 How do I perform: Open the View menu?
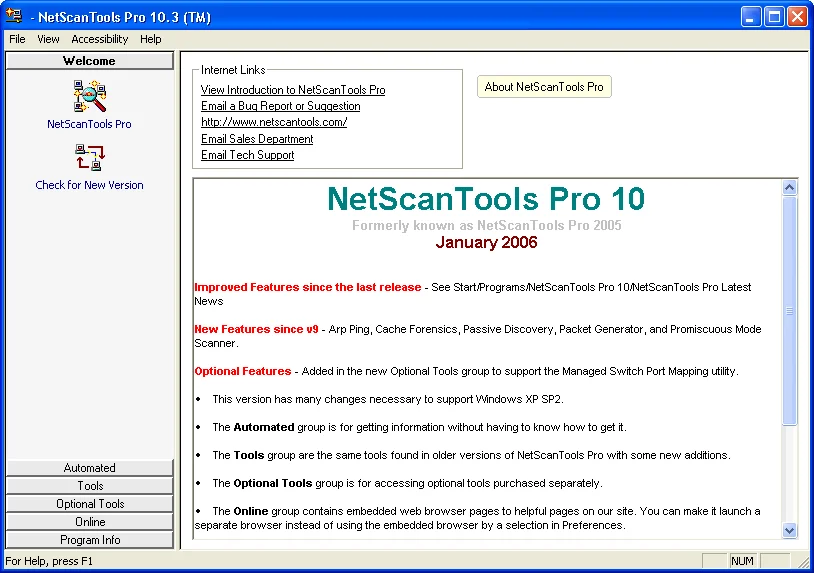48,39
